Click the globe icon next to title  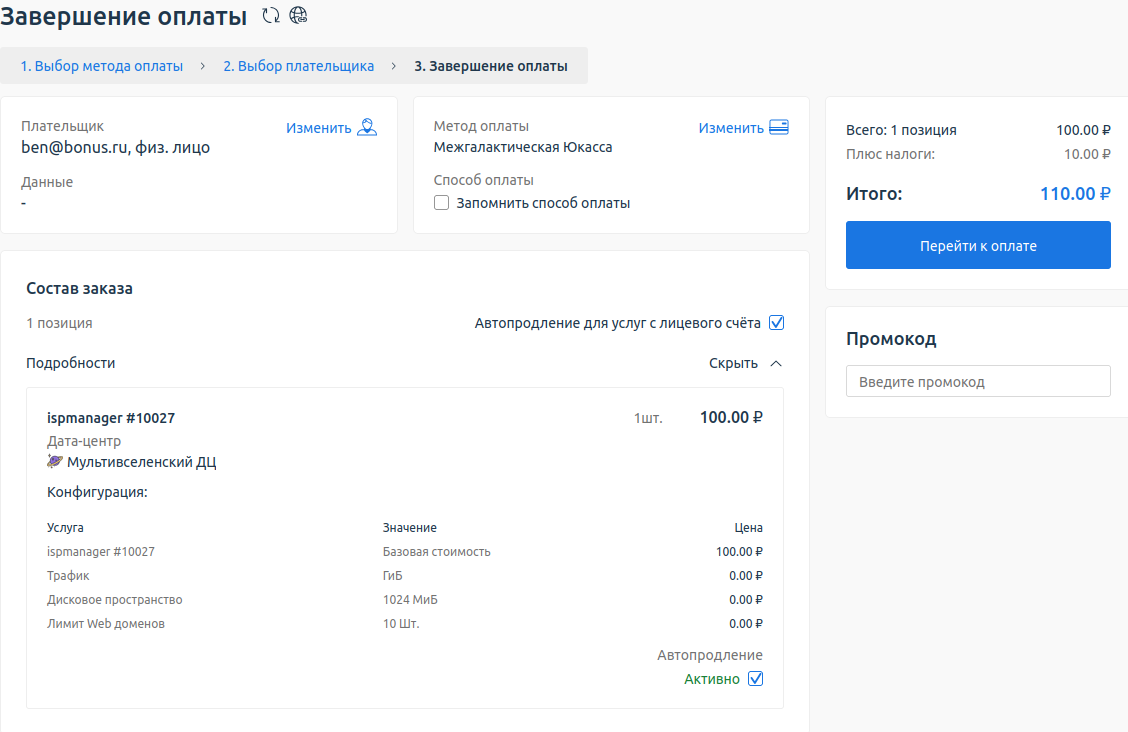tap(298, 16)
